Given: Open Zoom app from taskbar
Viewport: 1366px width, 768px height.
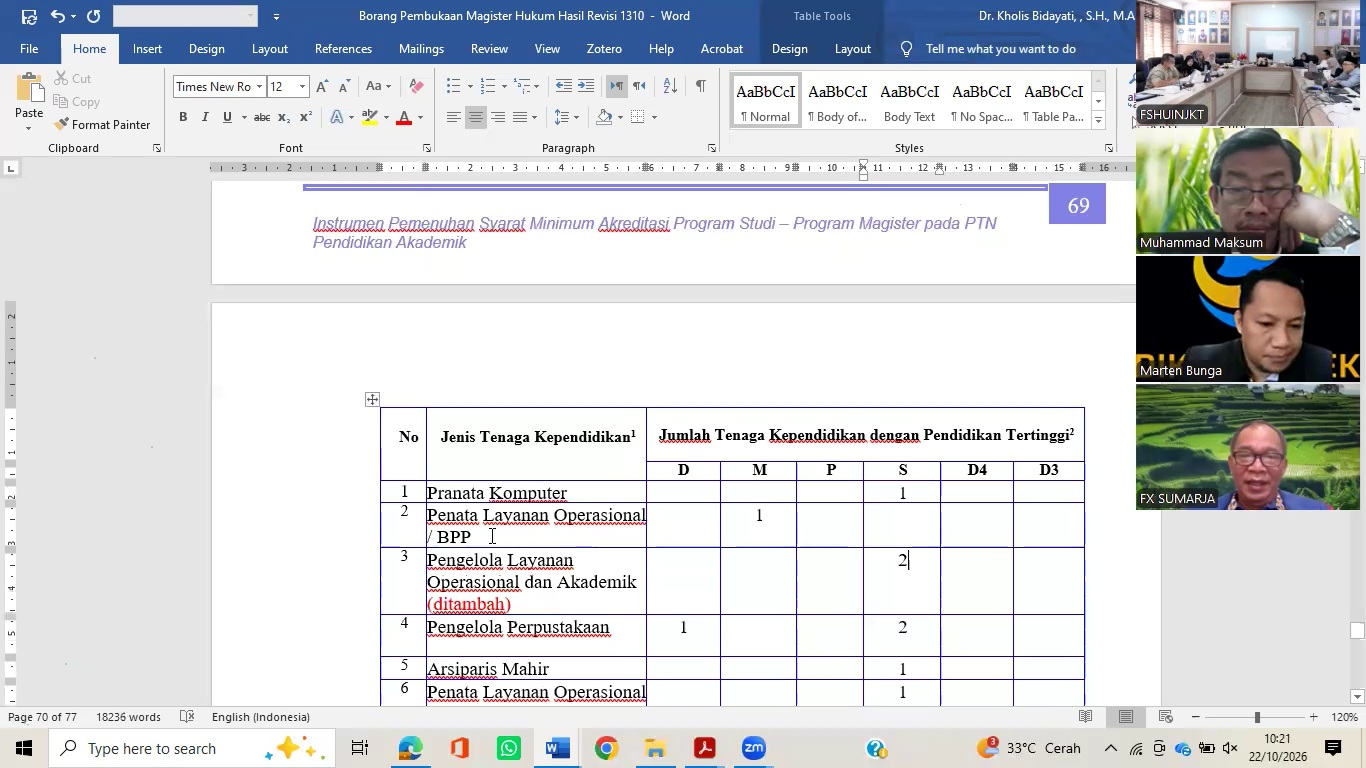Looking at the screenshot, I should (754, 748).
